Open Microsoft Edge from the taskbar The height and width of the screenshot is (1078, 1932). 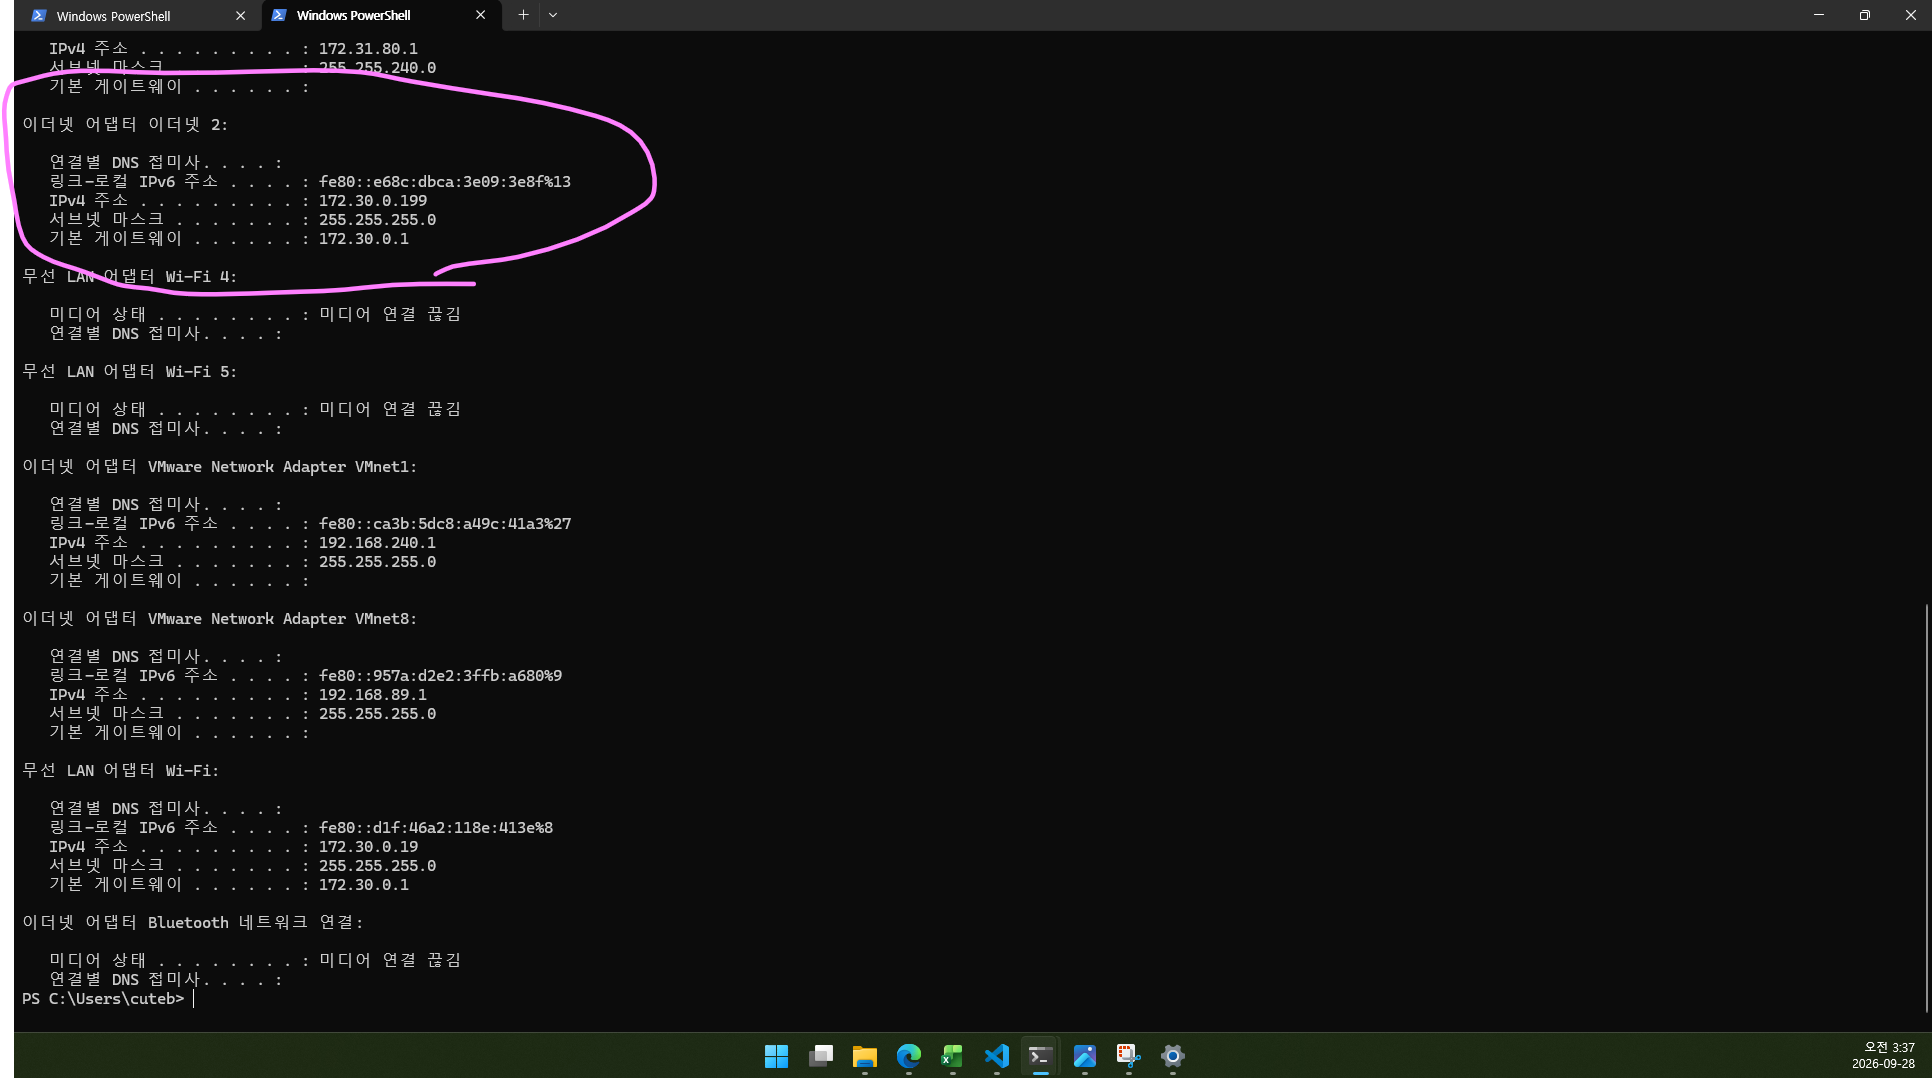[x=909, y=1056]
